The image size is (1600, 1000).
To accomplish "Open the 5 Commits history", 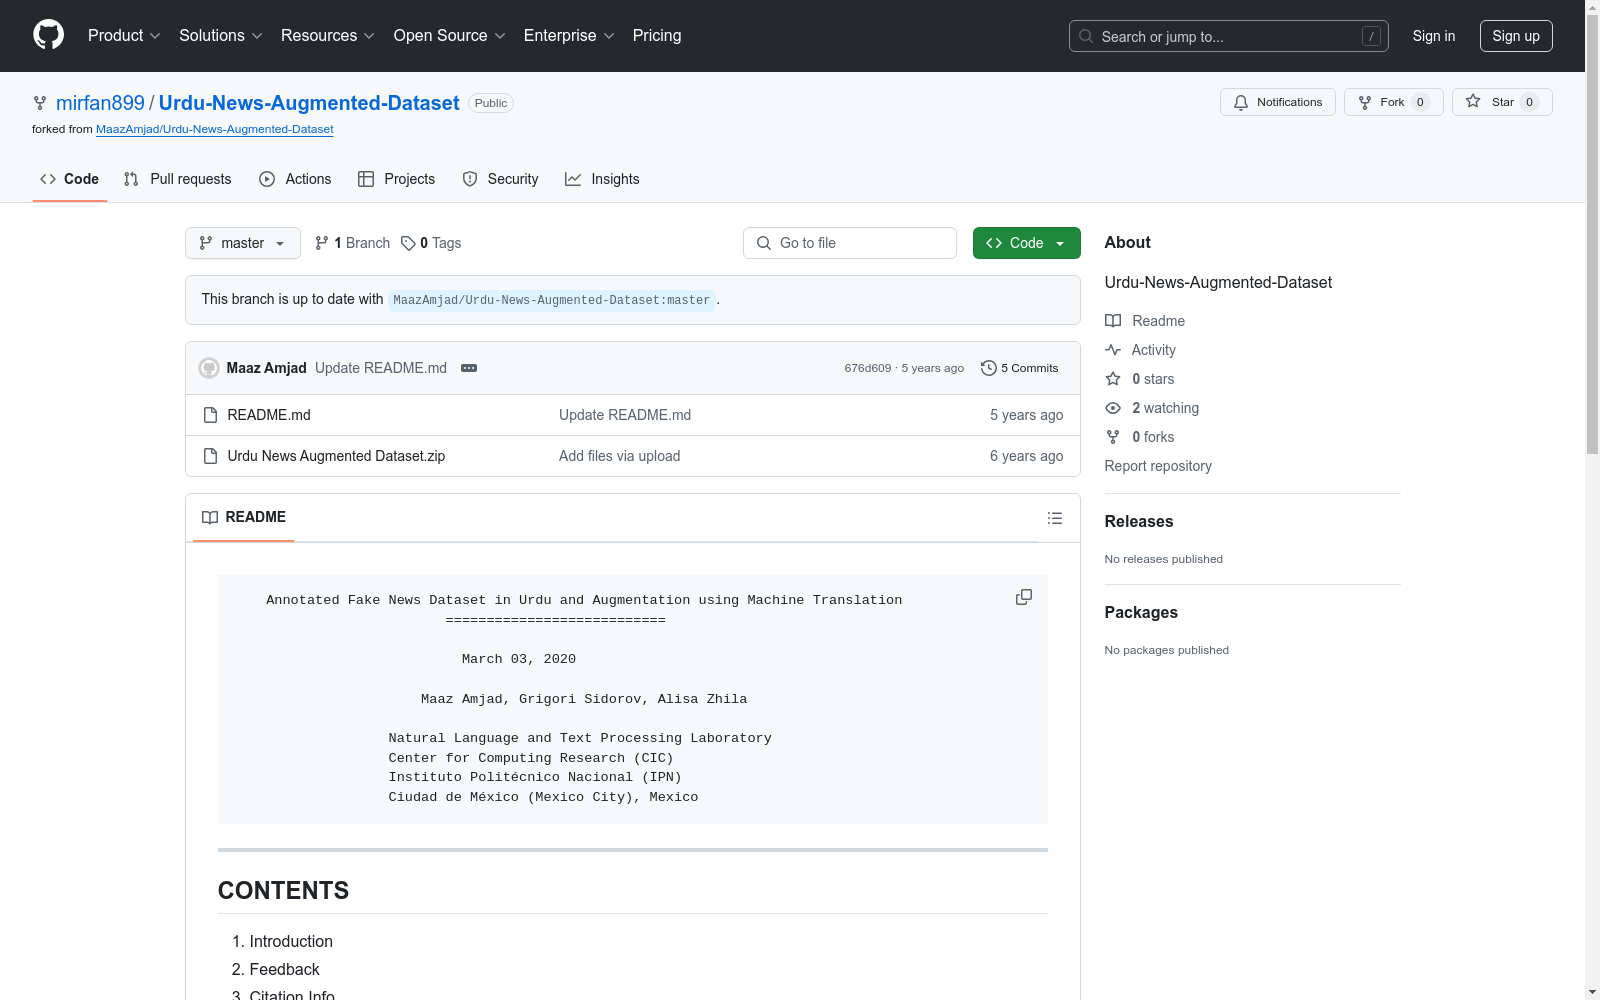I will 1019,368.
